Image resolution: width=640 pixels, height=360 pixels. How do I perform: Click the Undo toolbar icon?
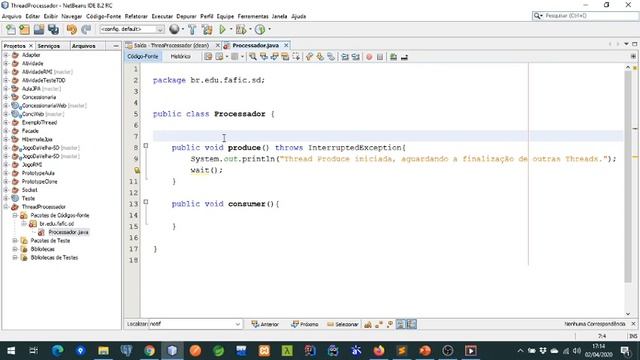(72, 29)
